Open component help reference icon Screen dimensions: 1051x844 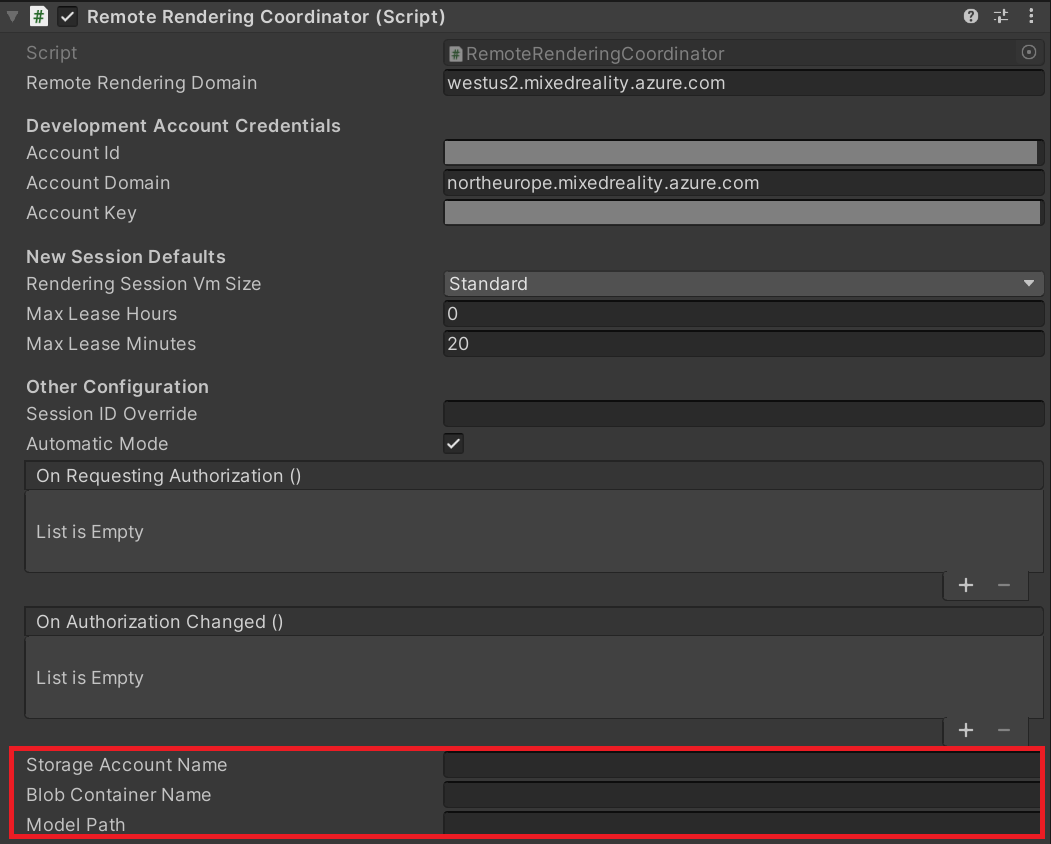(x=971, y=17)
